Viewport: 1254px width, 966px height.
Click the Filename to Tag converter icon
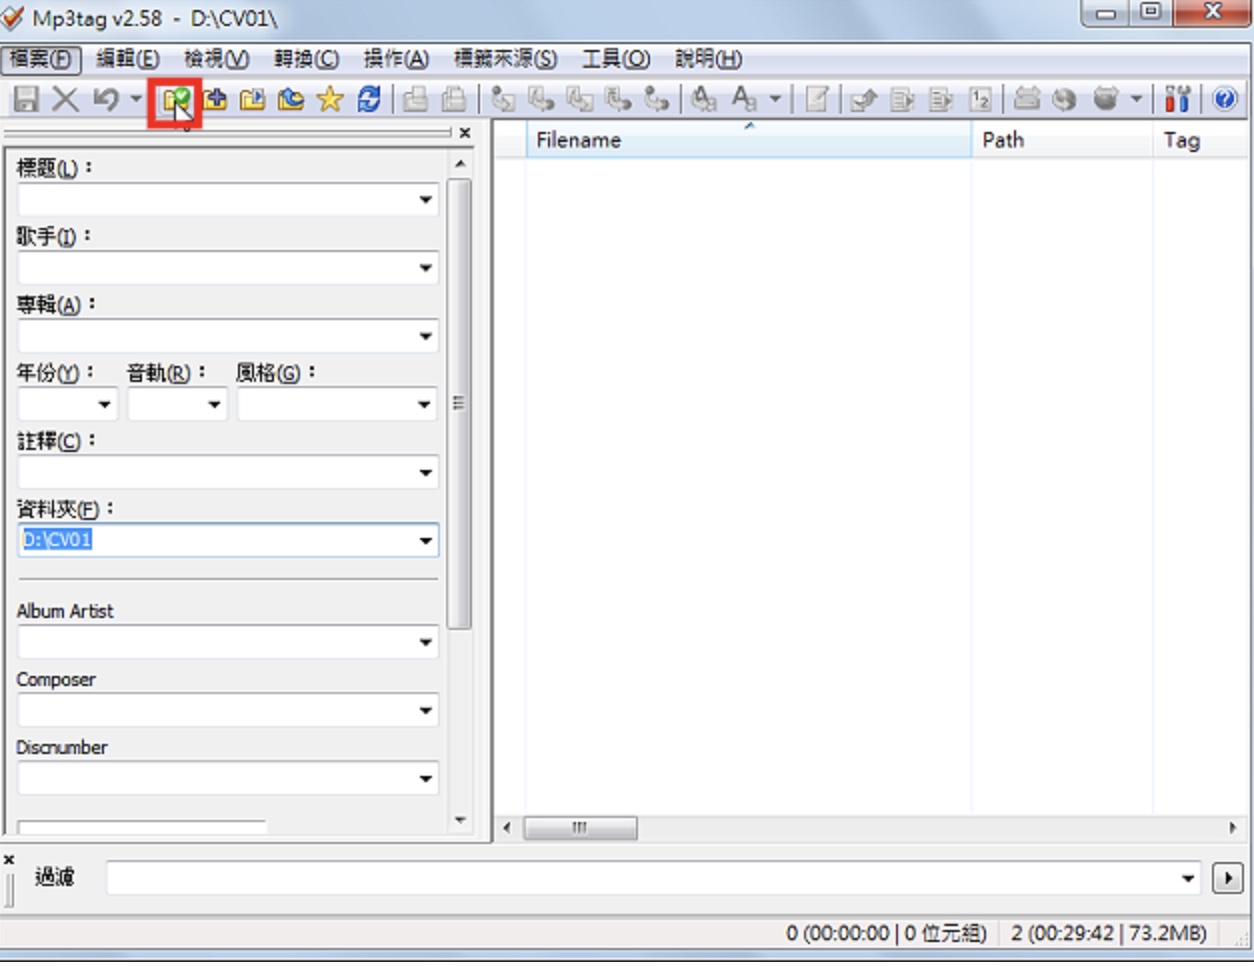click(x=541, y=99)
